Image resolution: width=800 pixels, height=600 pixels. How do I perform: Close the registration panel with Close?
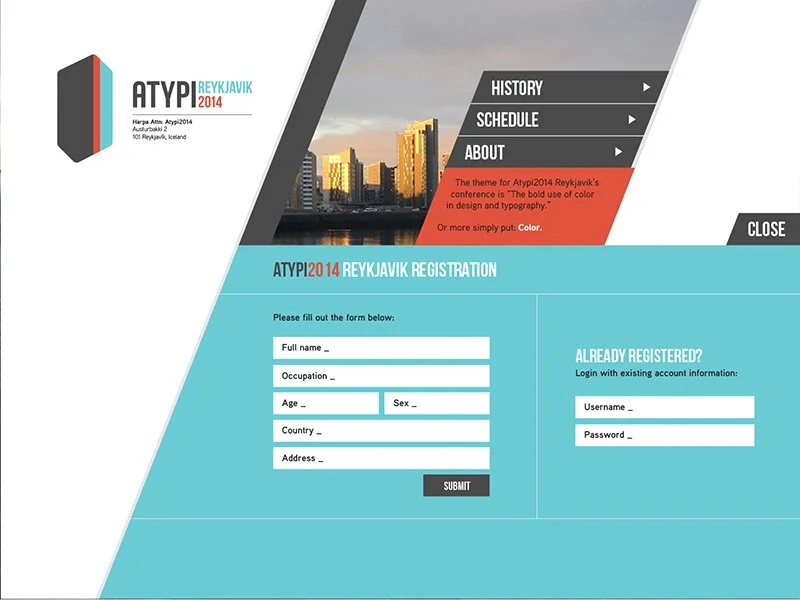tap(764, 229)
